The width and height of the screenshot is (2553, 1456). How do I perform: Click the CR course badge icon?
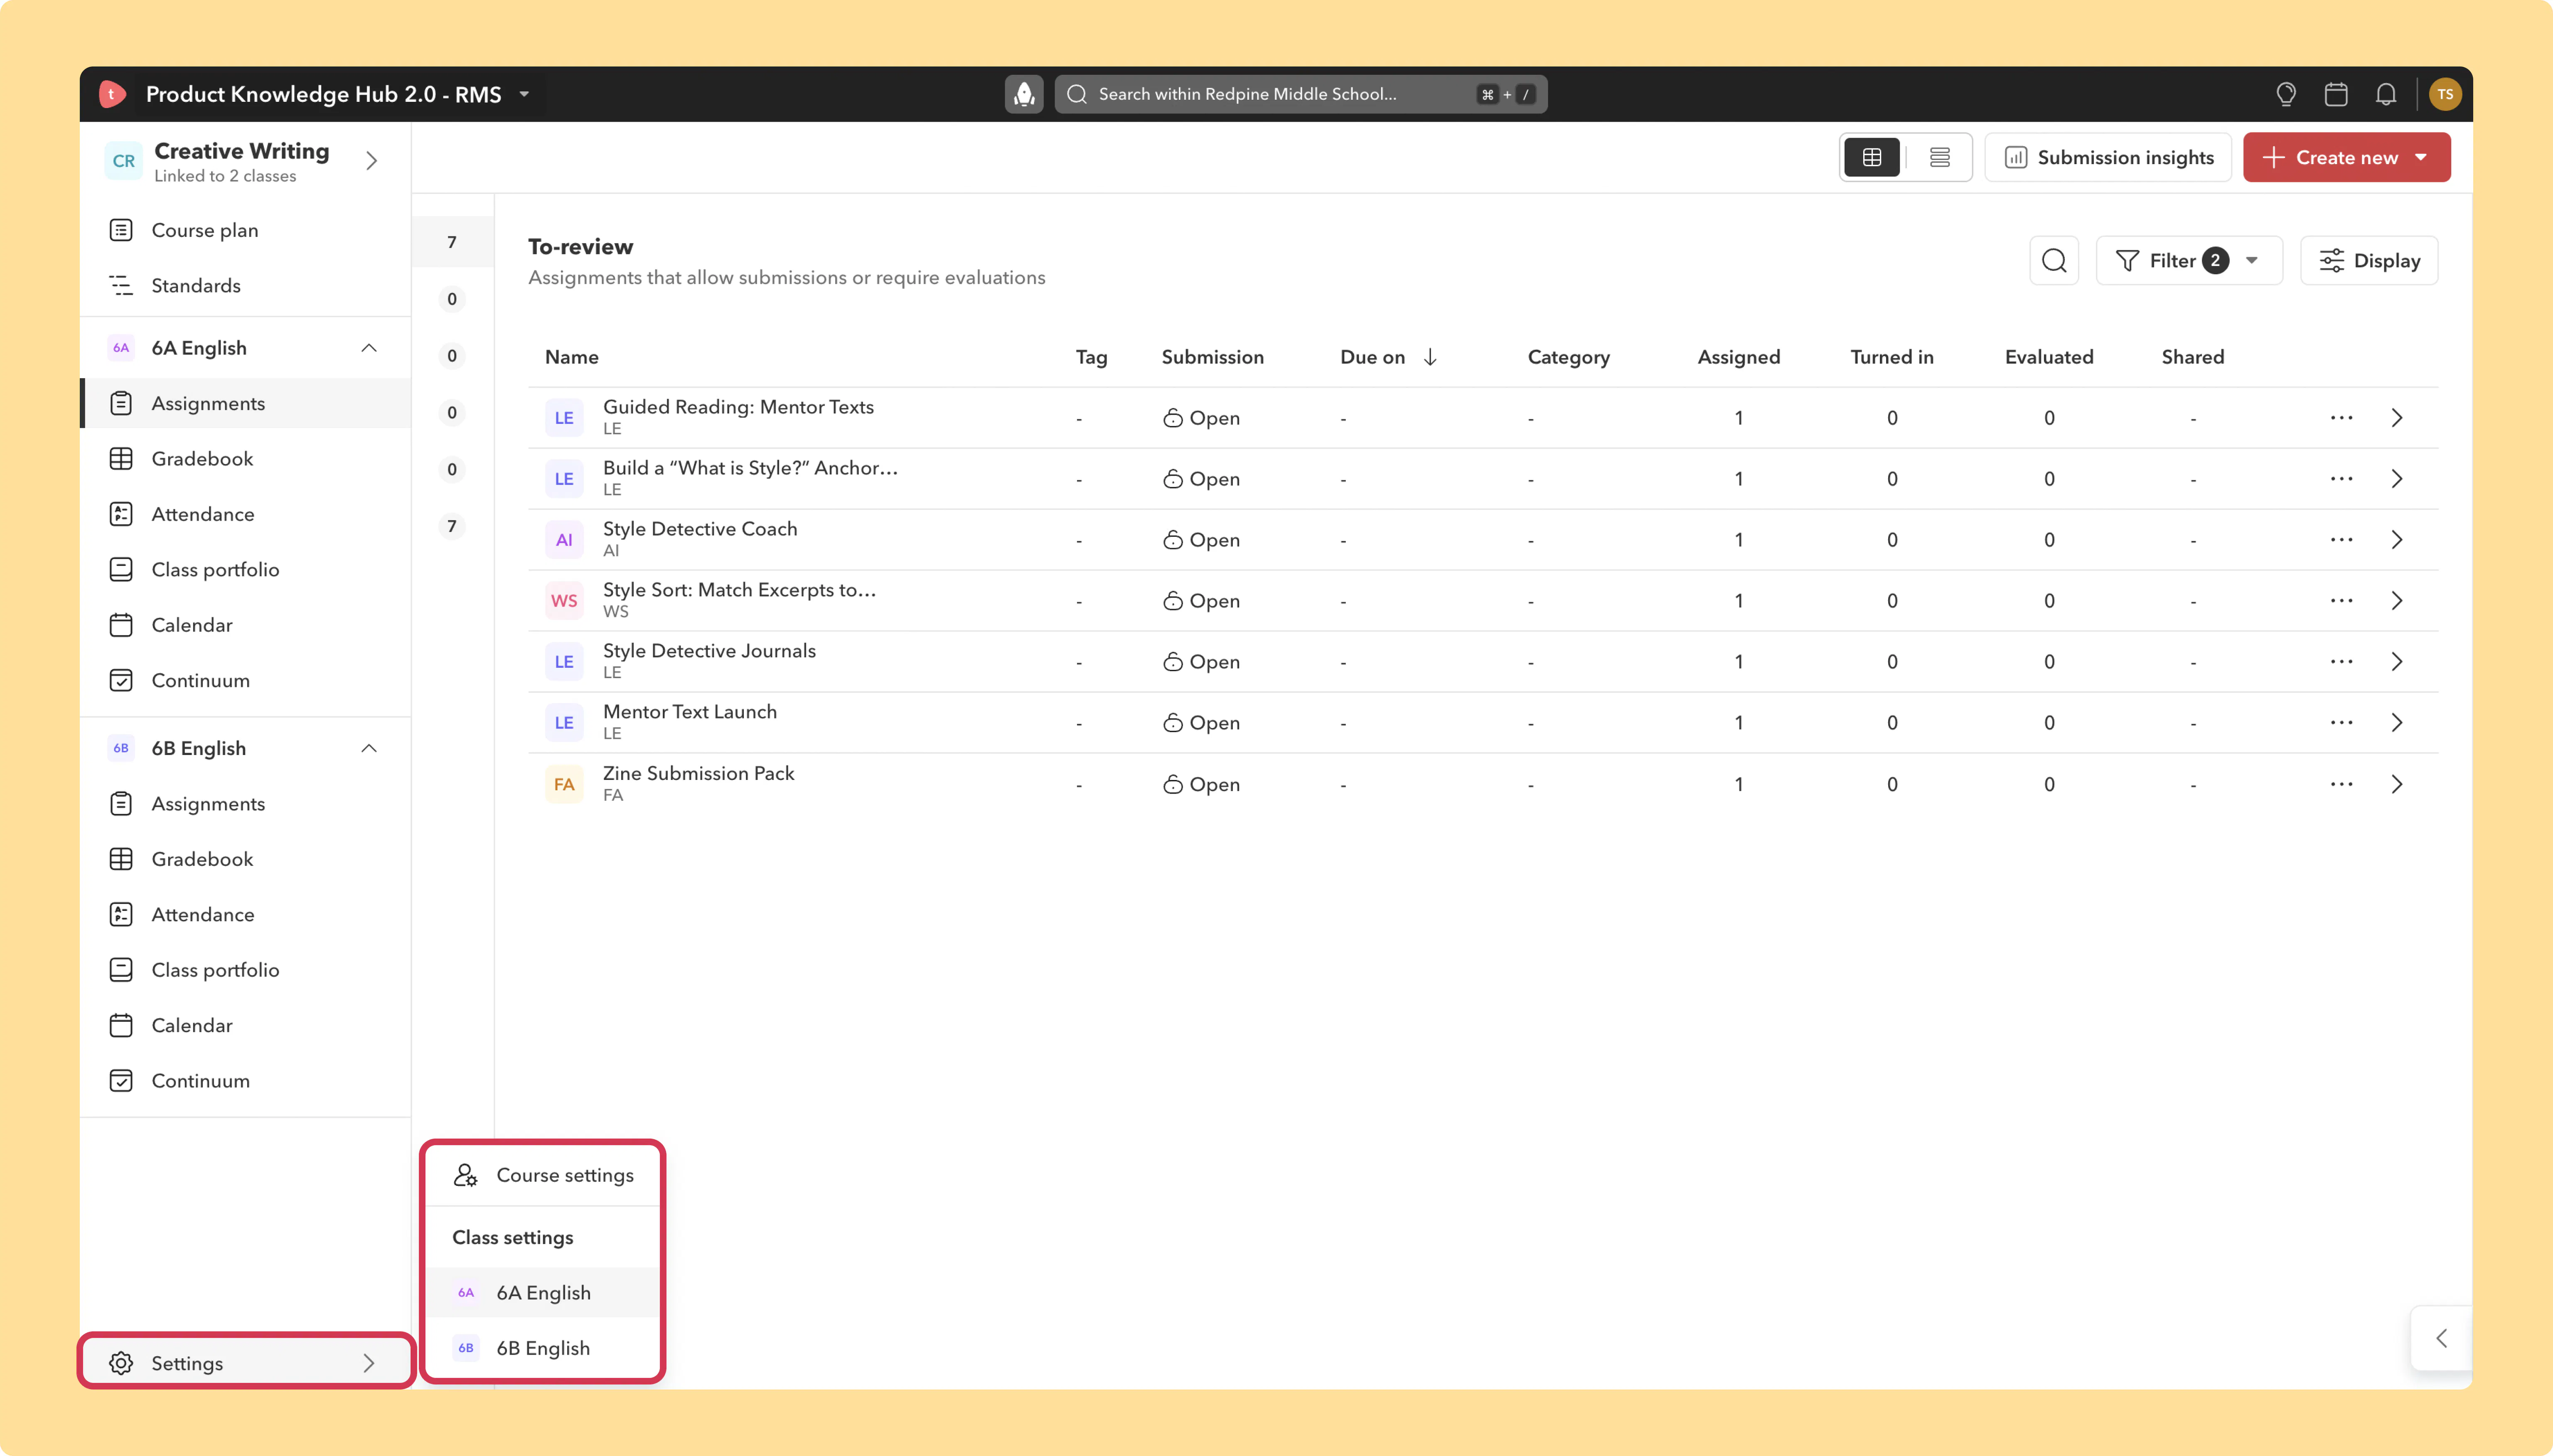pos(123,161)
